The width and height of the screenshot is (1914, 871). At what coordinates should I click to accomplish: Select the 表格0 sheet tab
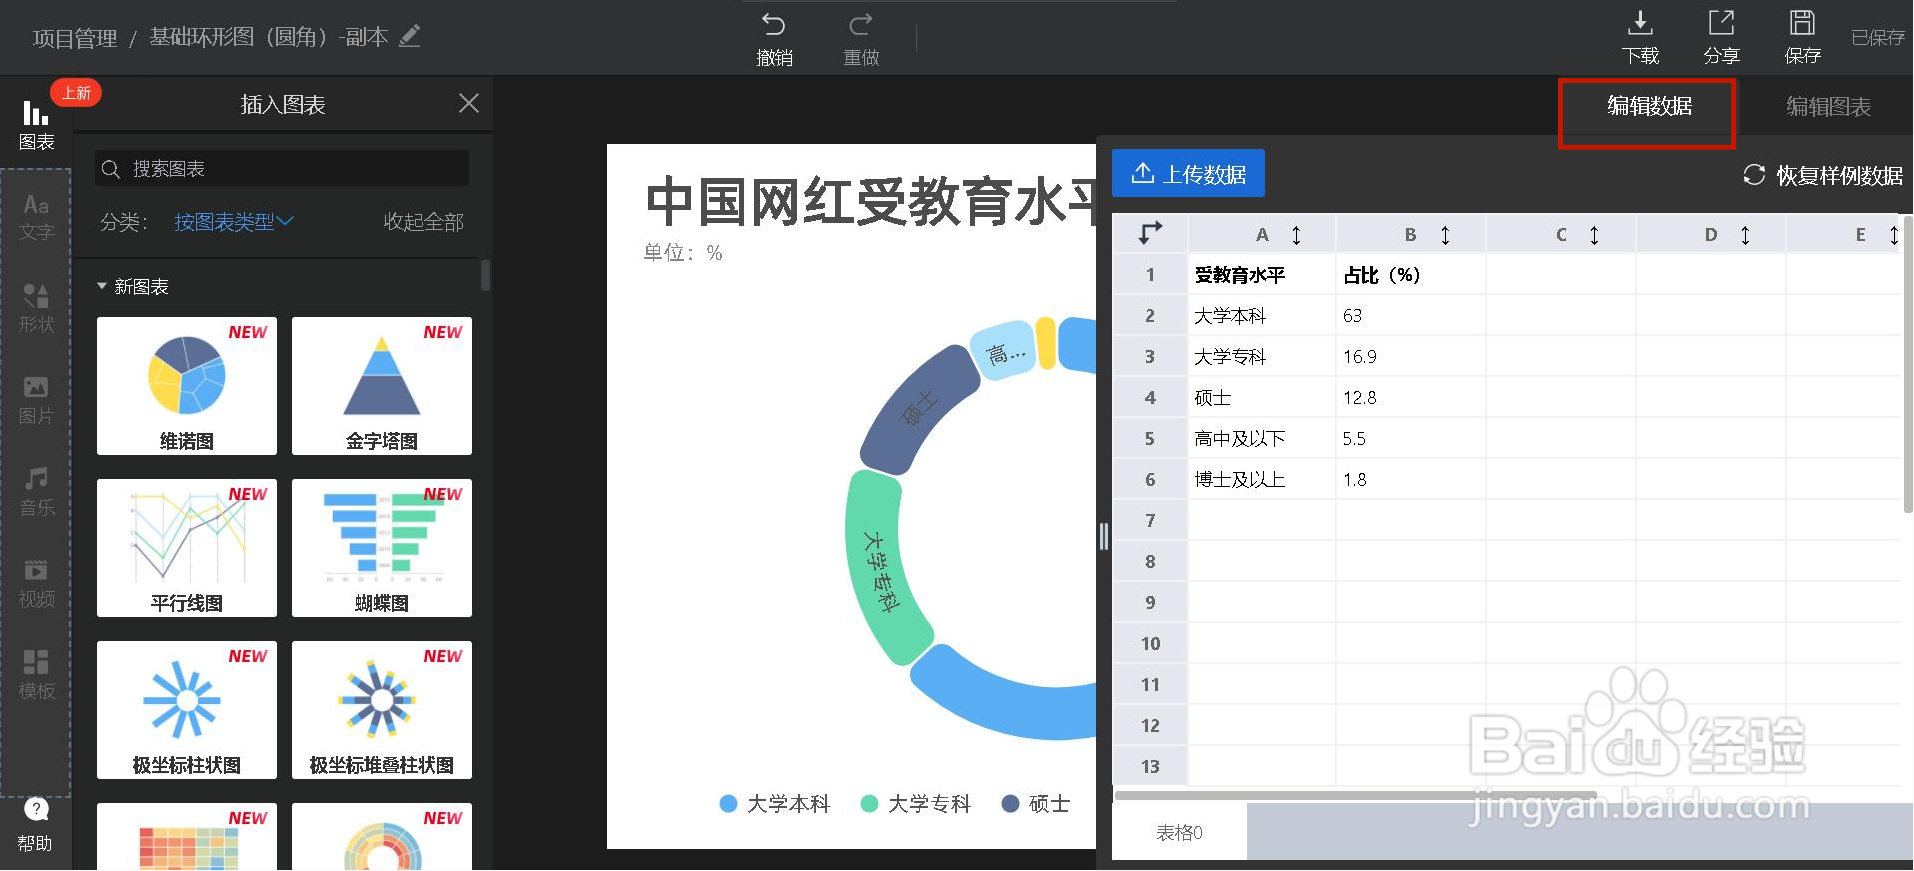tap(1179, 833)
